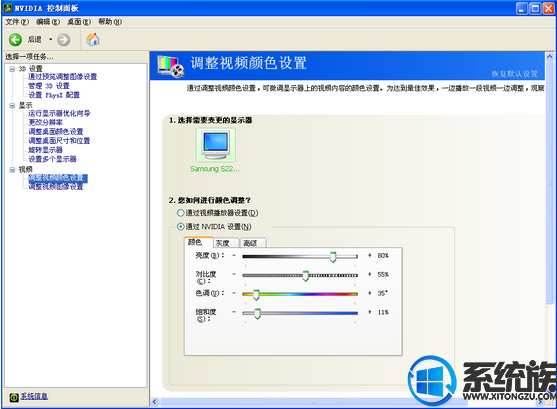Click the plus icon next to saturation 11%
The height and width of the screenshot is (409, 557).
pos(370,312)
